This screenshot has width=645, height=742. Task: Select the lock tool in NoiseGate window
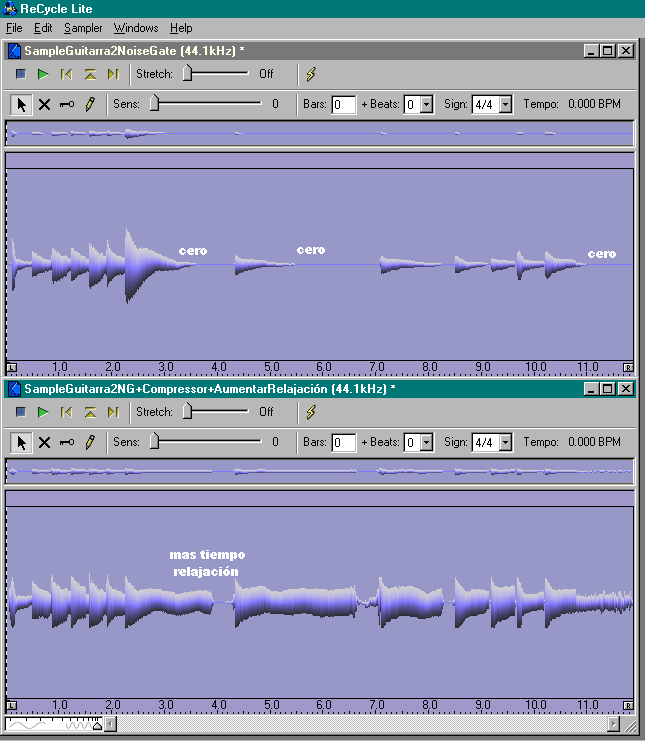point(67,104)
